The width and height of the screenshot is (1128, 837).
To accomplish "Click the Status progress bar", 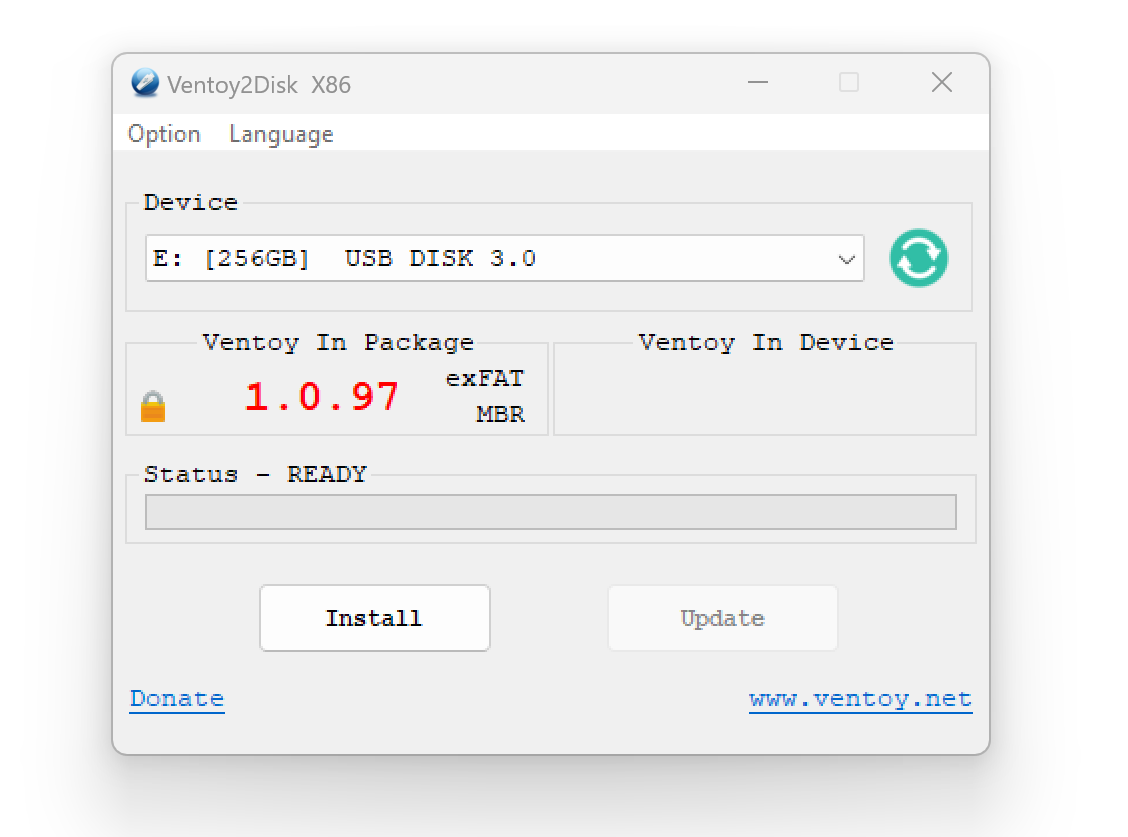I will tap(551, 511).
